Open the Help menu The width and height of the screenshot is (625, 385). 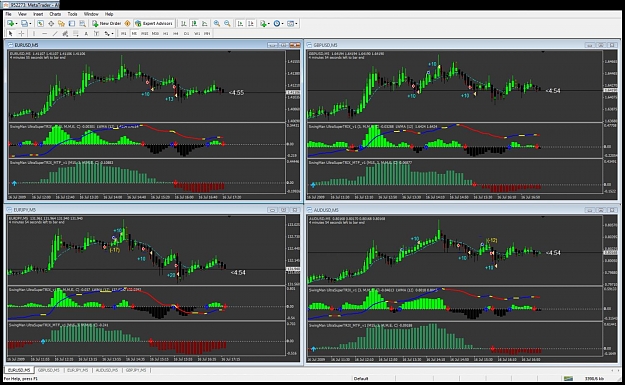[x=109, y=14]
